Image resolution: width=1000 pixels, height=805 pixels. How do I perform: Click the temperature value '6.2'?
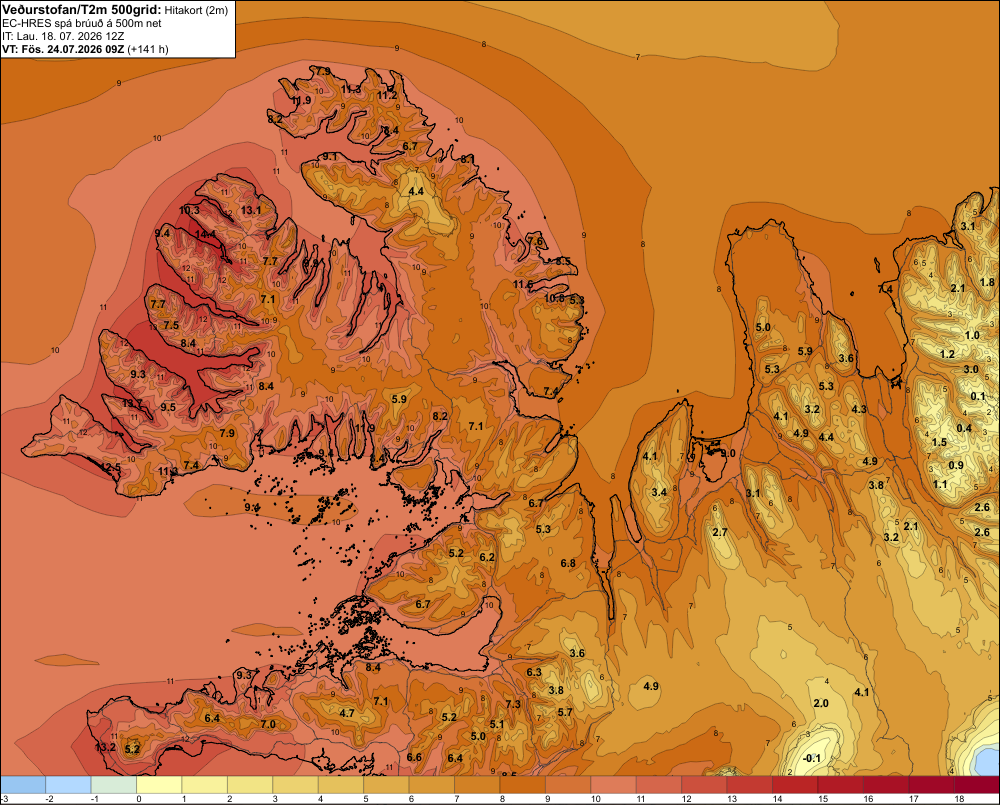(x=487, y=557)
